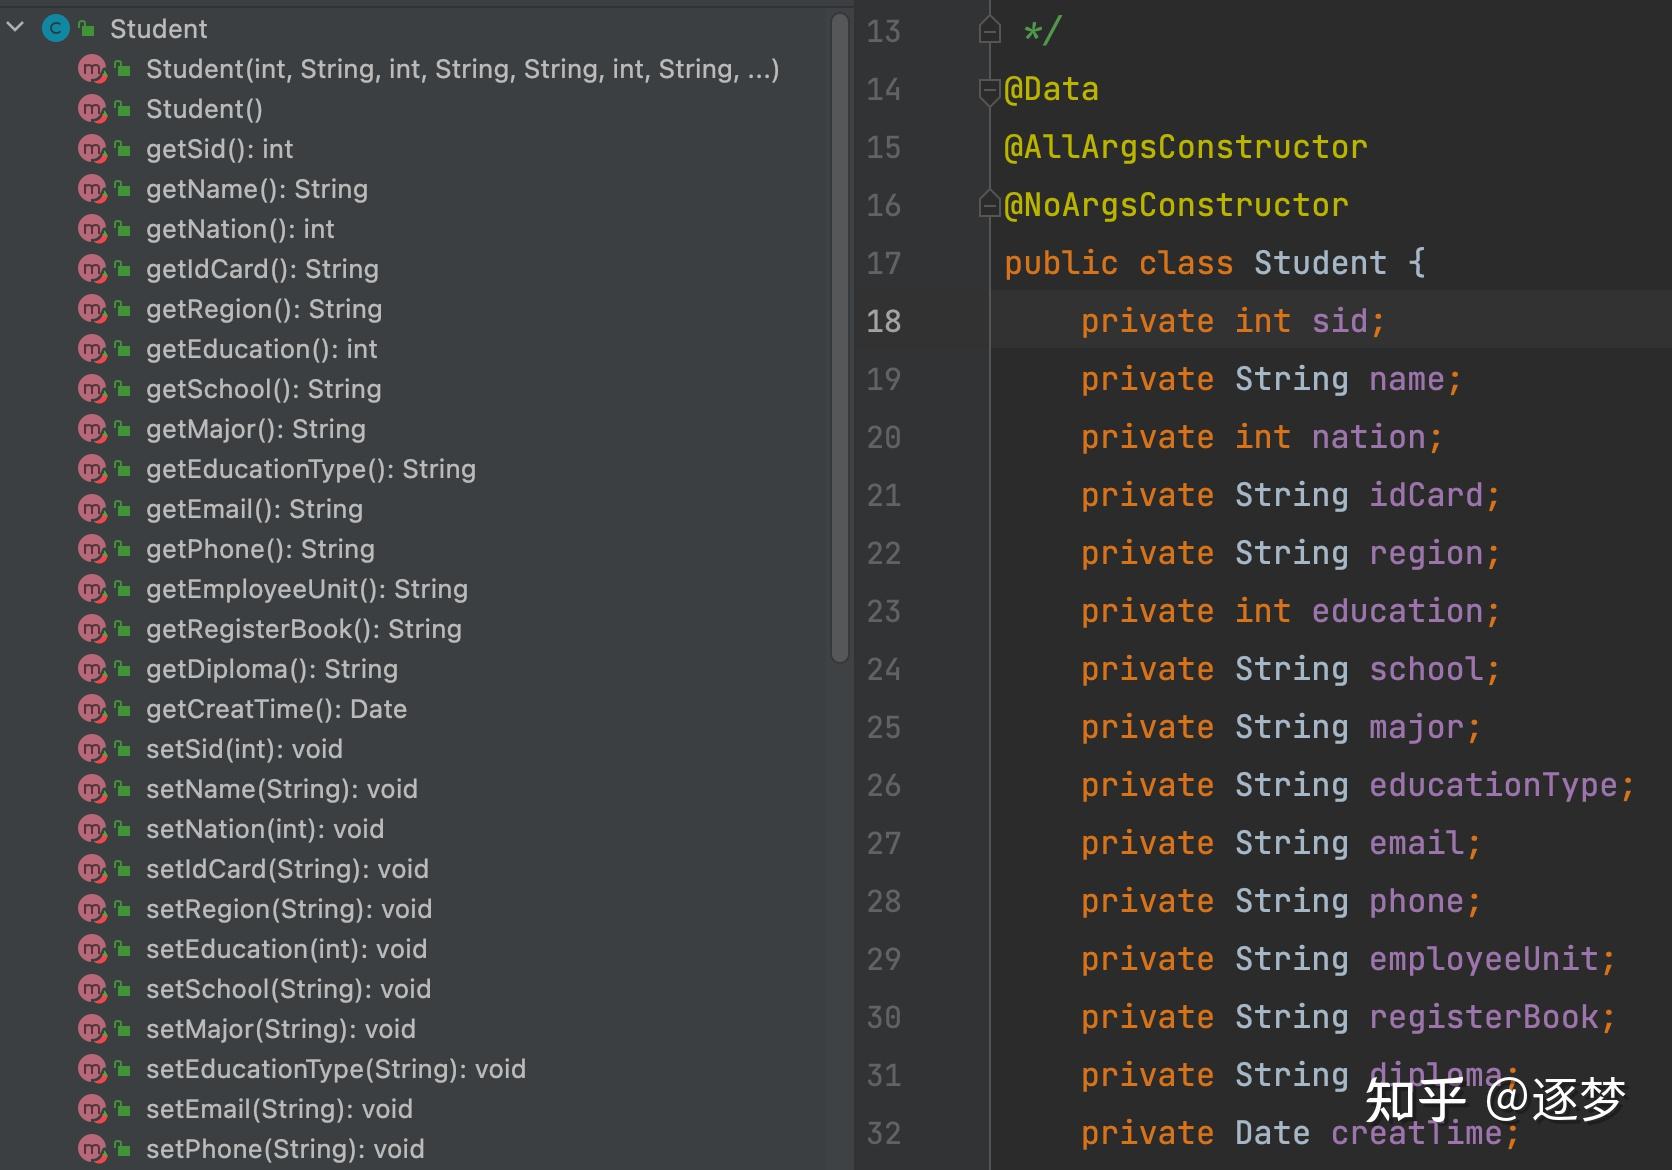Click line number 18 in the gutter
Viewport: 1672px width, 1170px height.
pos(884,321)
